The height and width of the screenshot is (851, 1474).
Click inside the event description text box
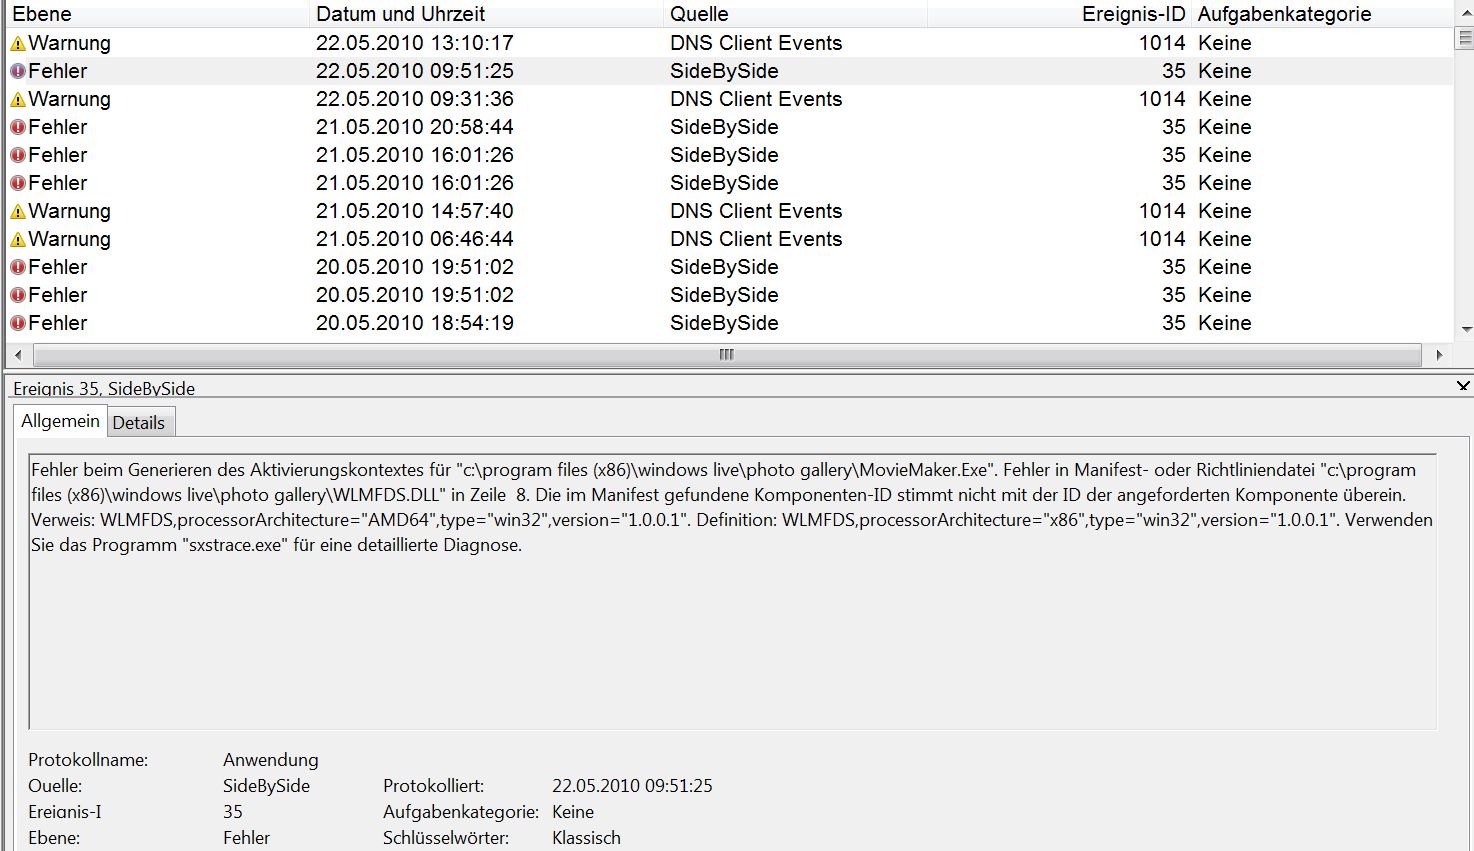pos(732,592)
